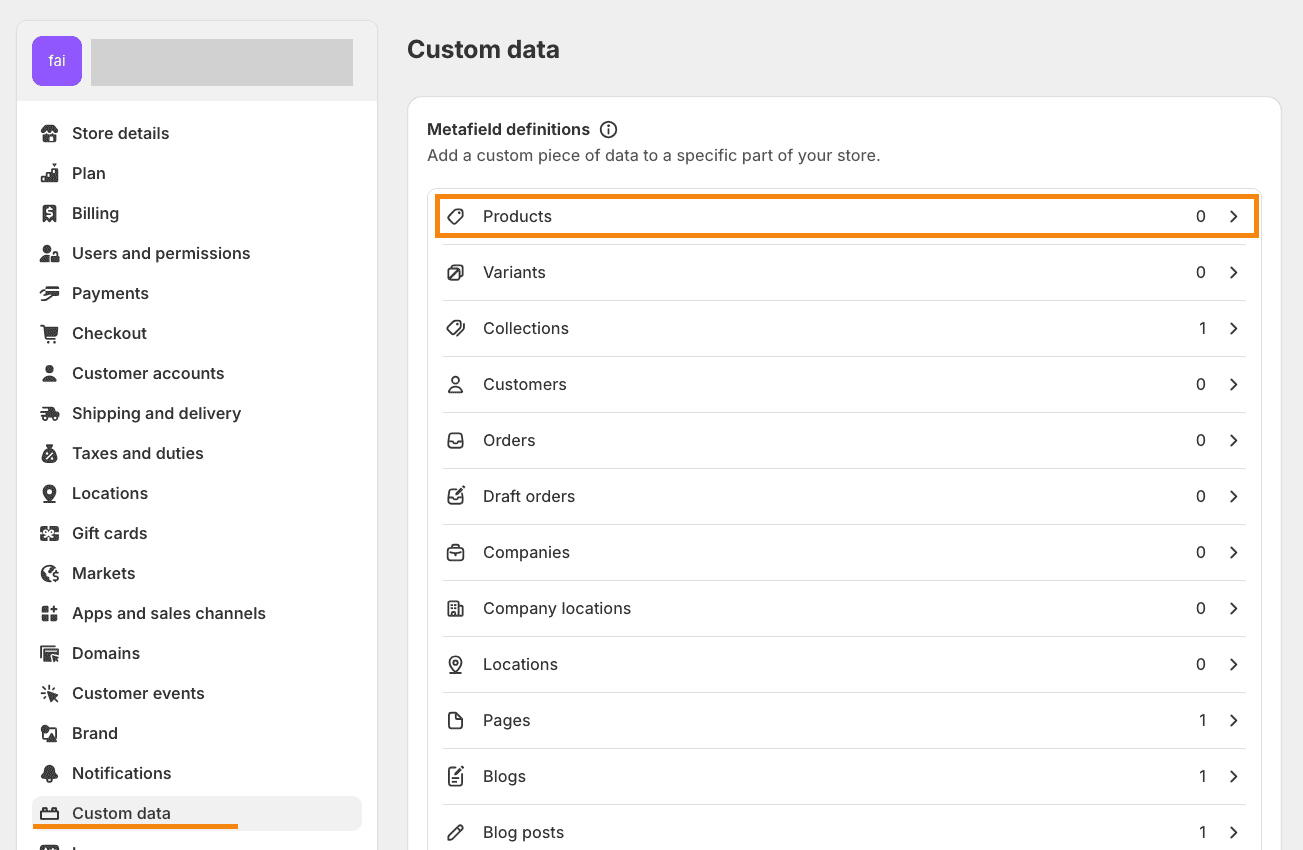Screen dimensions: 1303x850
Task: Select Taxes and duties in sidebar
Action: (197, 453)
